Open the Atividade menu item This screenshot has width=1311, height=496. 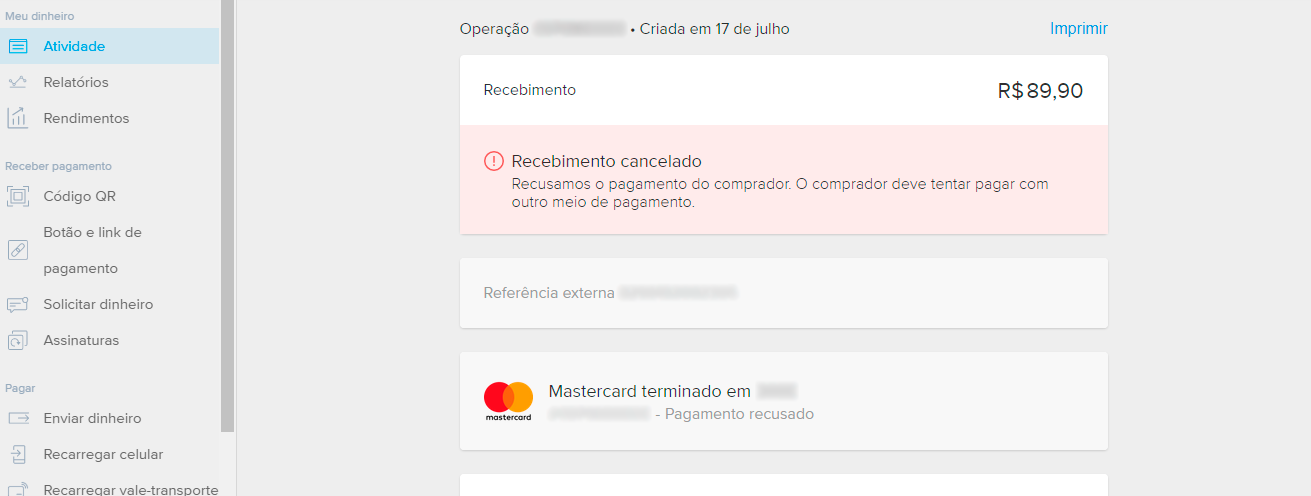click(74, 46)
